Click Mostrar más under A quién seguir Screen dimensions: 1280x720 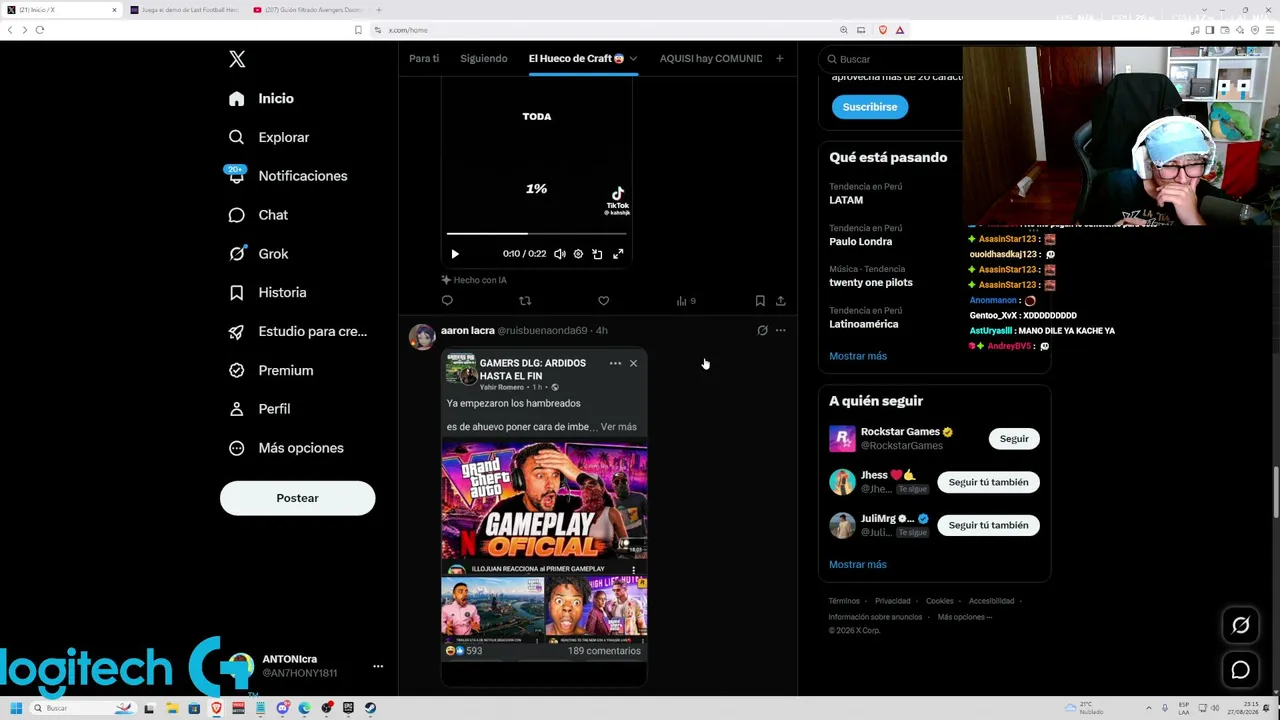coord(858,565)
